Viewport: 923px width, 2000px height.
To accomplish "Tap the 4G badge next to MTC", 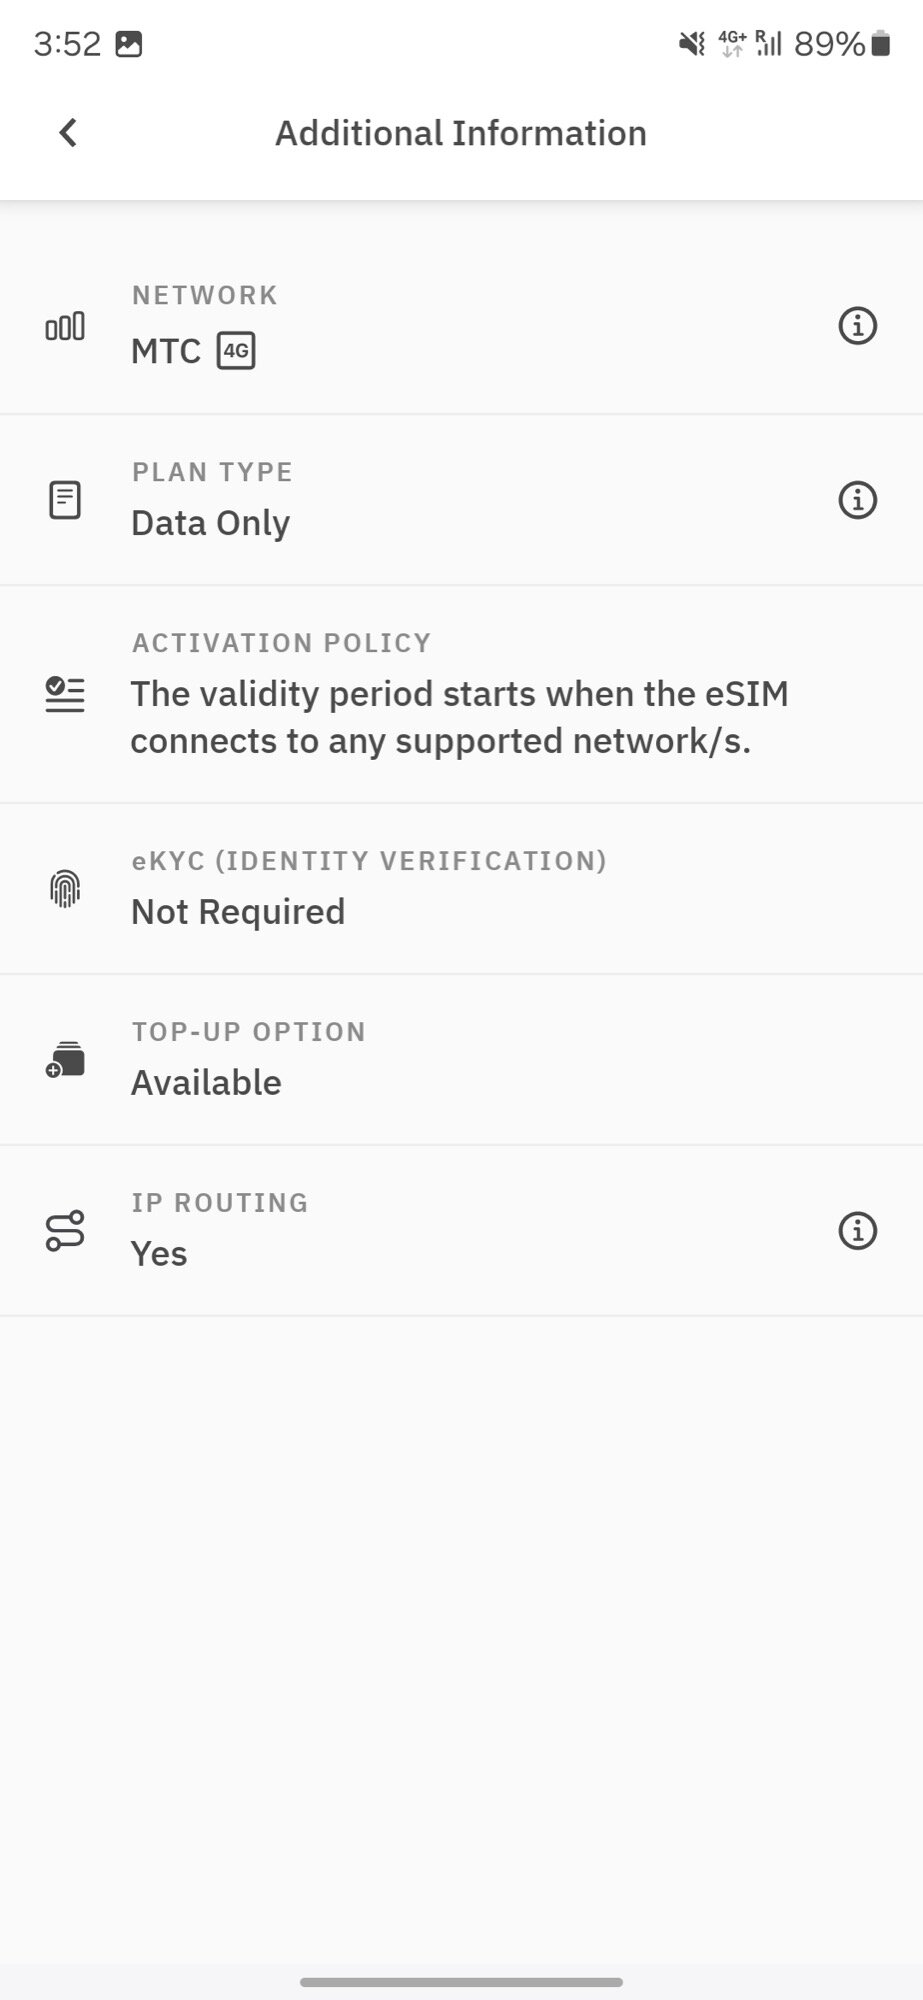I will (x=236, y=351).
